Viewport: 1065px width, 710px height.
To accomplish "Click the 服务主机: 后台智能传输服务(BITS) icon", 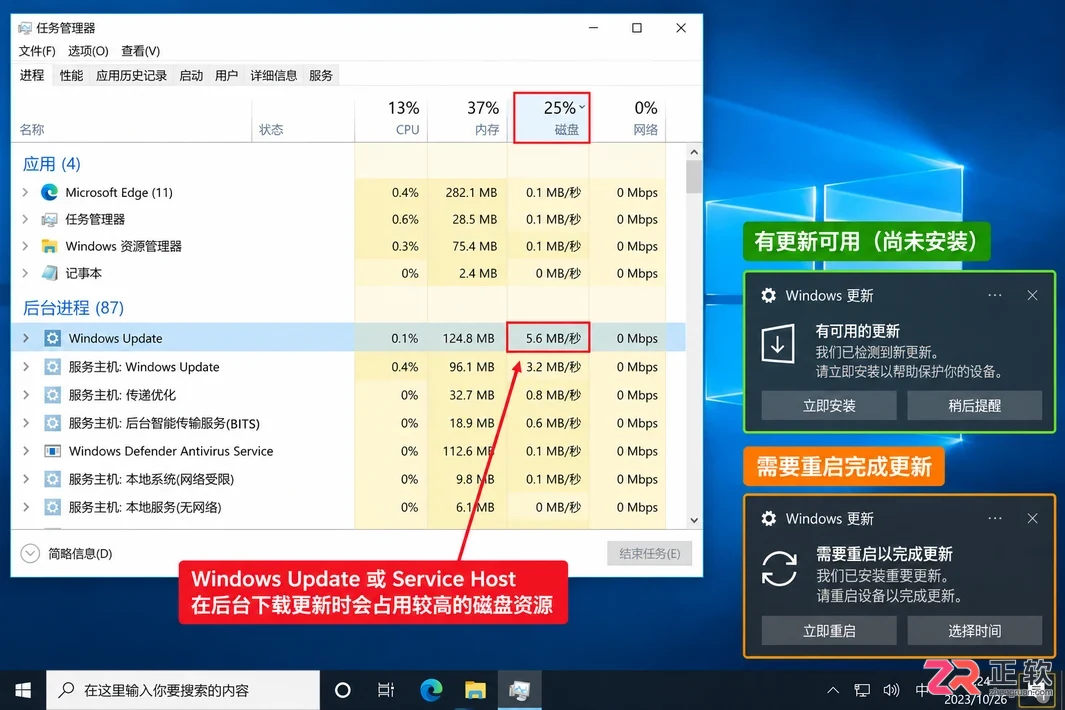I will pos(52,423).
